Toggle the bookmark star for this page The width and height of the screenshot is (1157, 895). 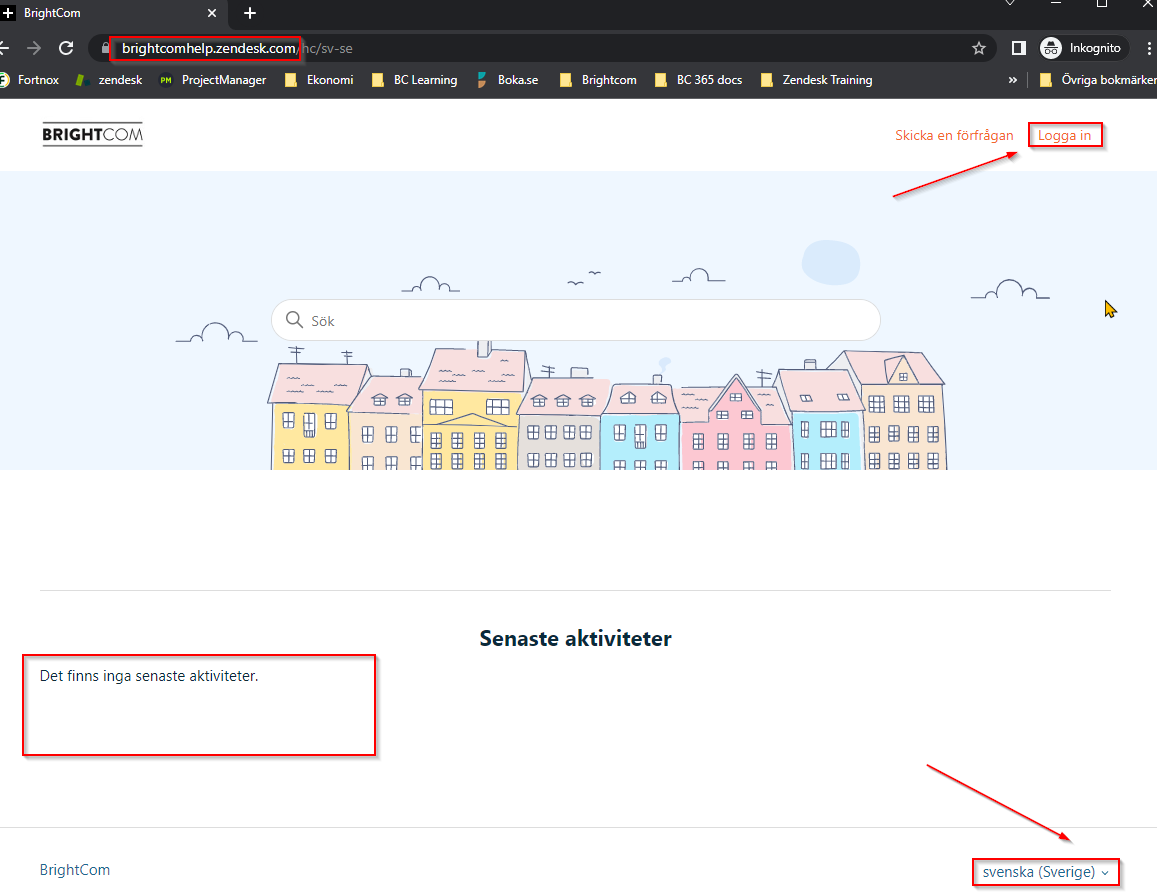[978, 47]
